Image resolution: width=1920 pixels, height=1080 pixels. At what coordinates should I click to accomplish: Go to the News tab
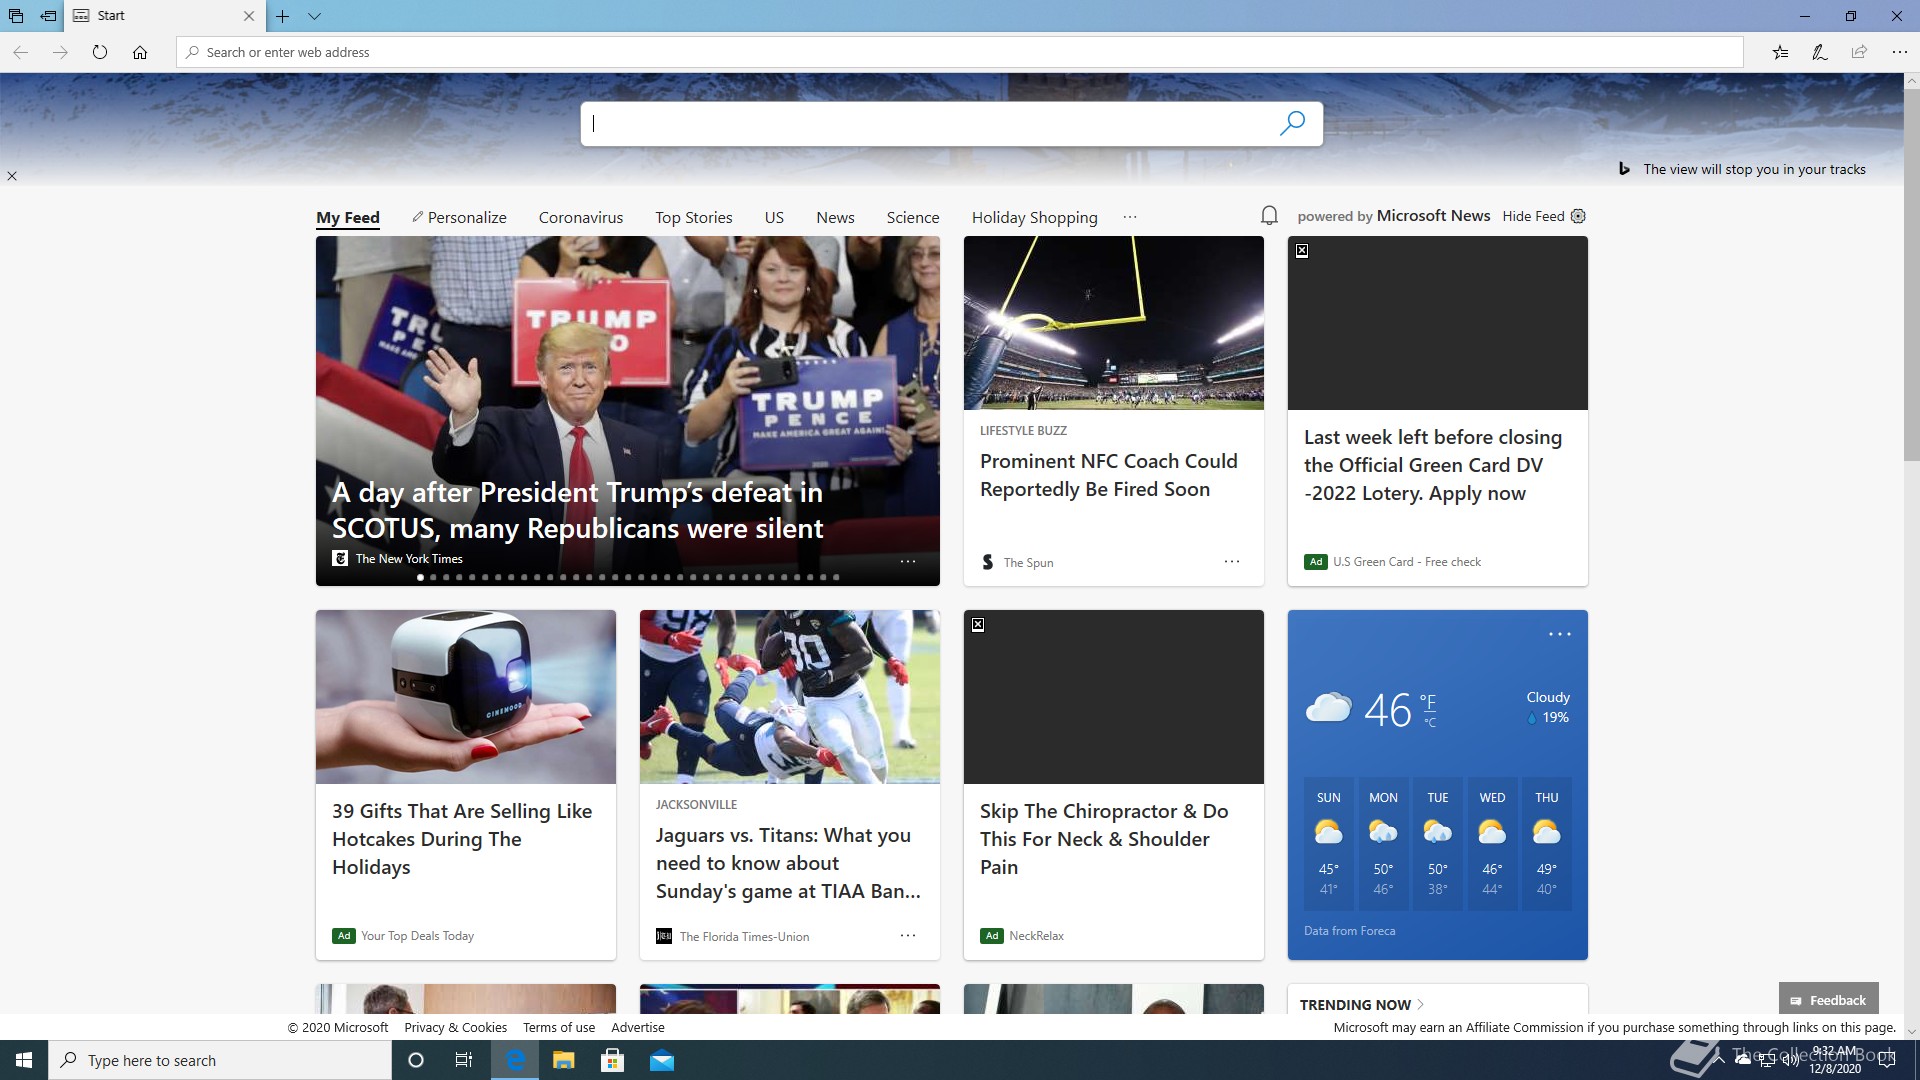point(835,217)
